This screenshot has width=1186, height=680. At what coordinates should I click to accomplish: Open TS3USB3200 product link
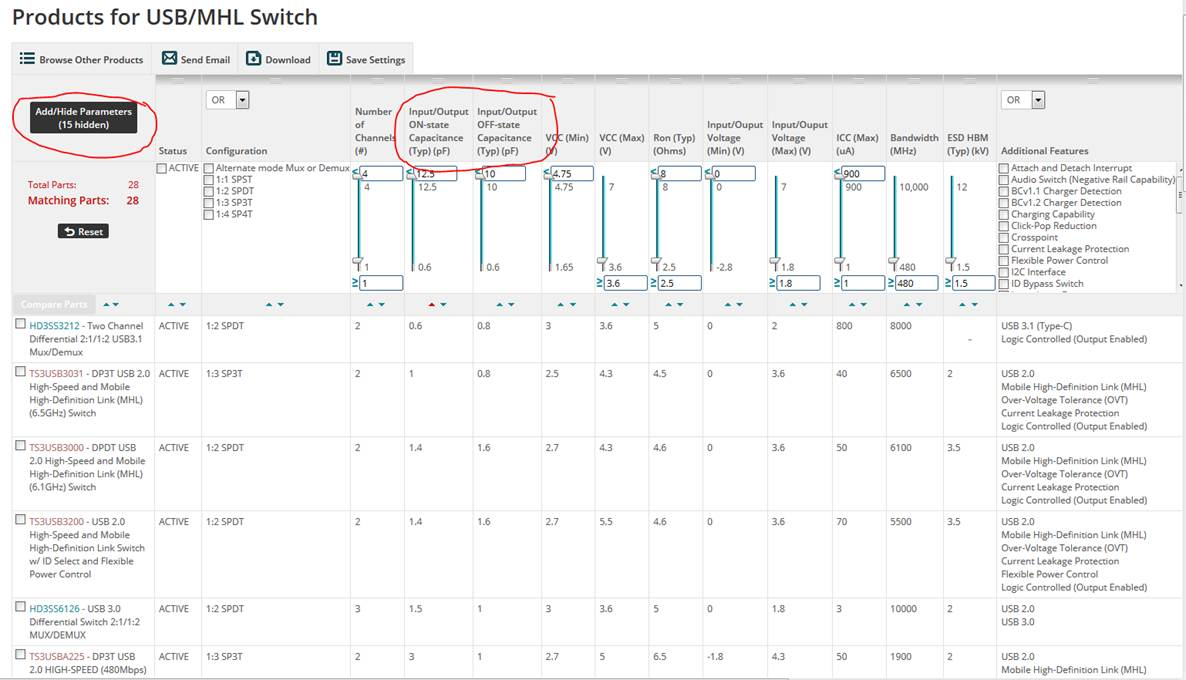(57, 522)
